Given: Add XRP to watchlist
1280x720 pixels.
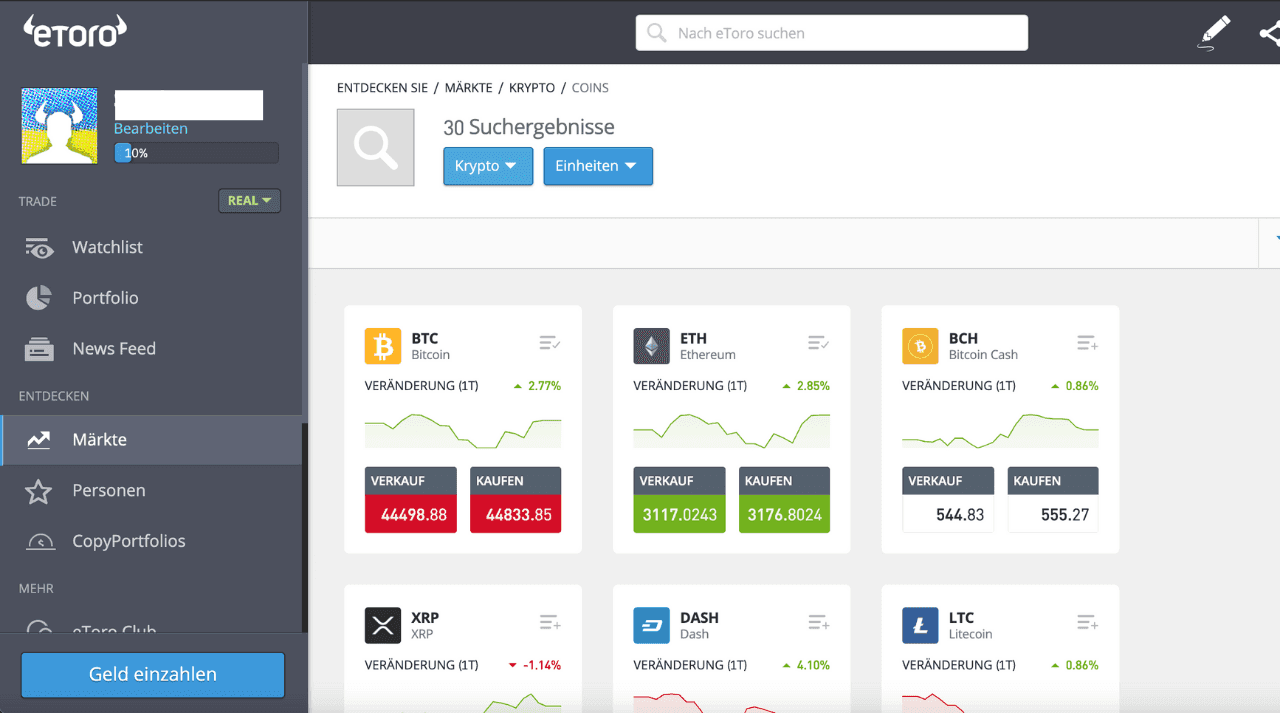Looking at the screenshot, I should [x=550, y=623].
